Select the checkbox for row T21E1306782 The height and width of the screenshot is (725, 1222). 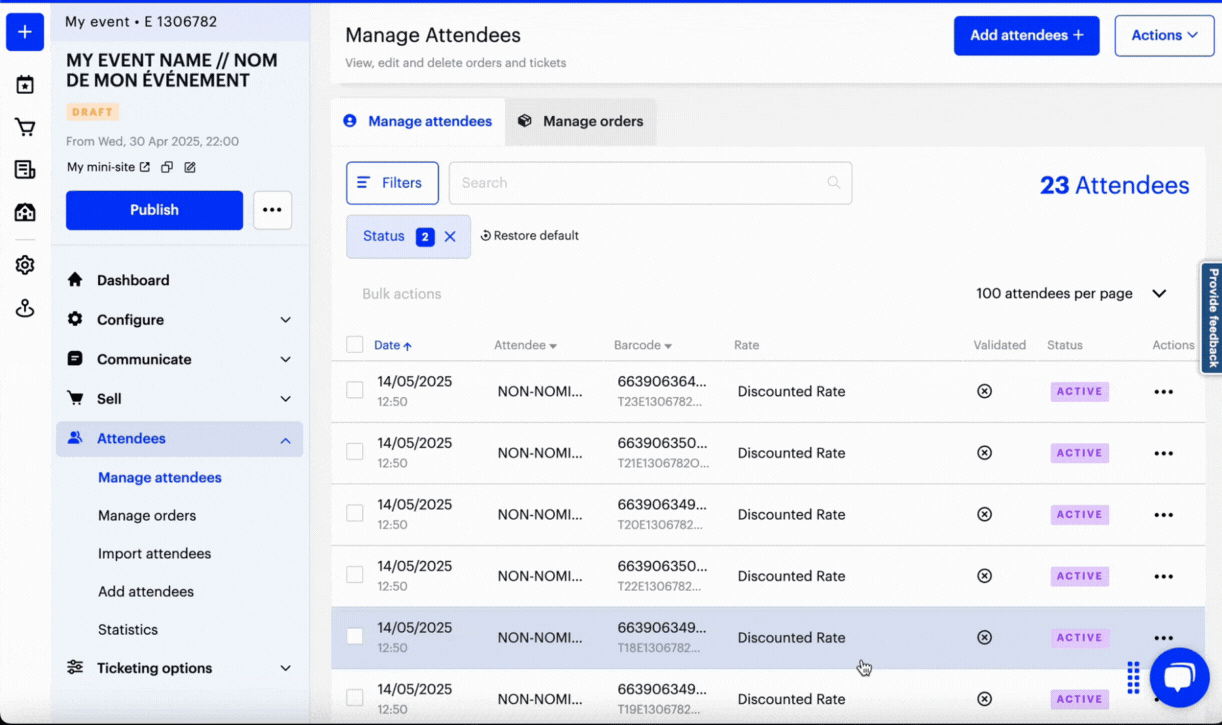pos(354,452)
